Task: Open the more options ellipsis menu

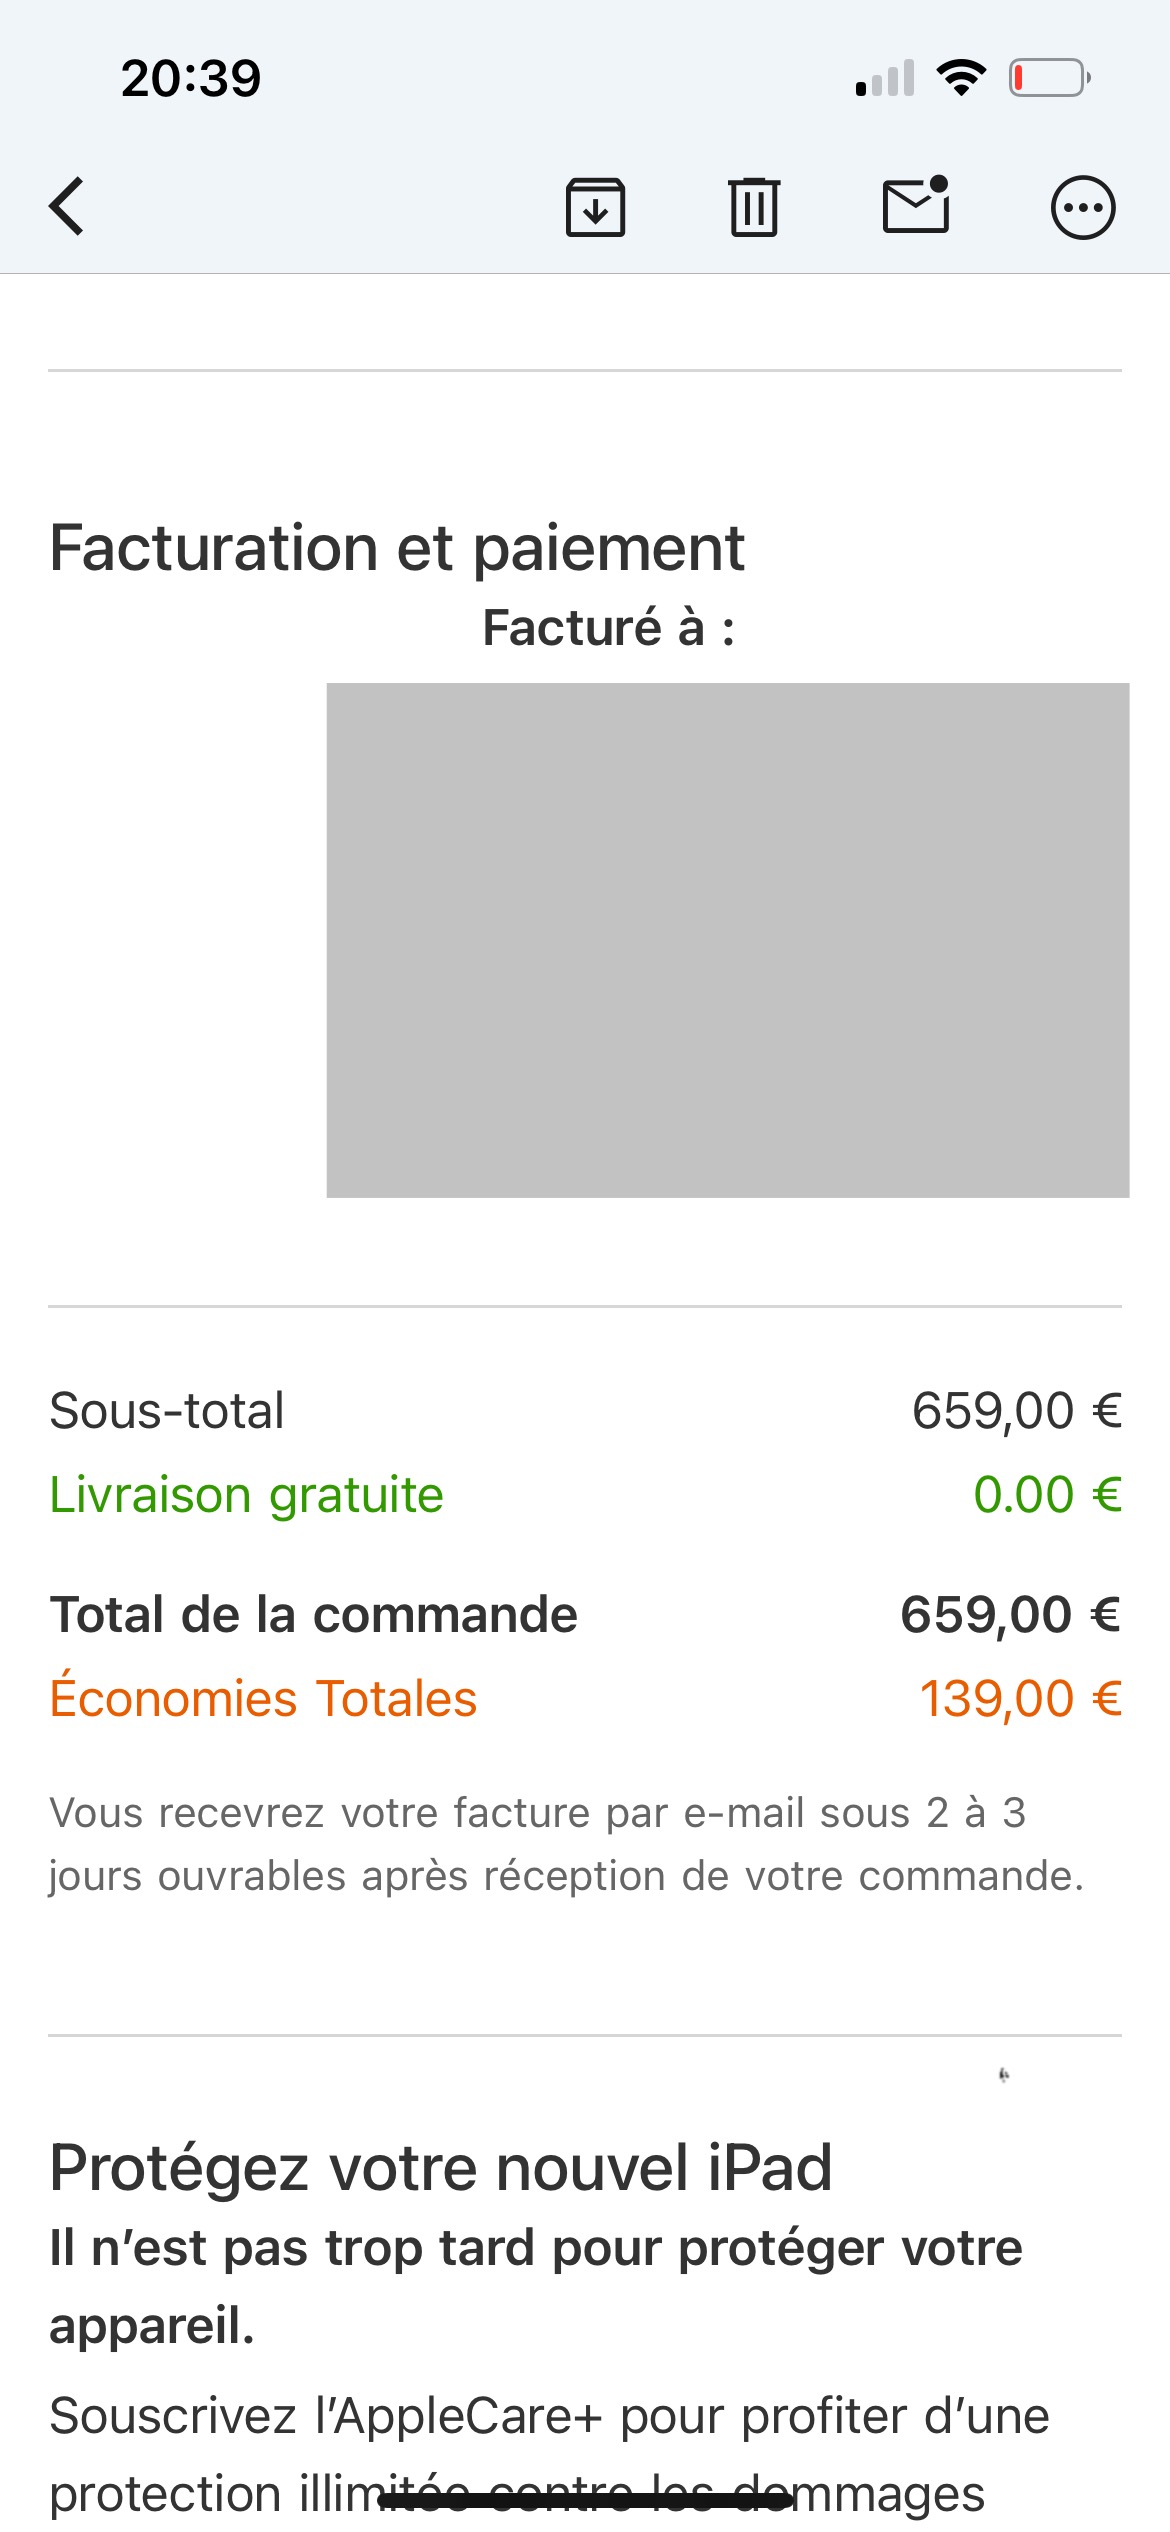Action: [x=1082, y=208]
